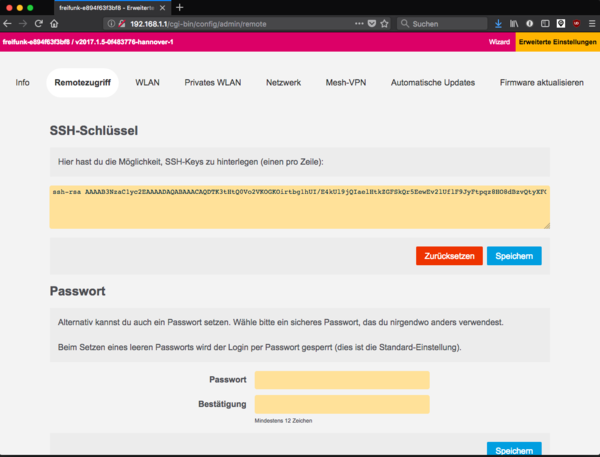Image resolution: width=600 pixels, height=457 pixels.
Task: Click the Passwort input field
Action: pyautogui.click(x=342, y=380)
